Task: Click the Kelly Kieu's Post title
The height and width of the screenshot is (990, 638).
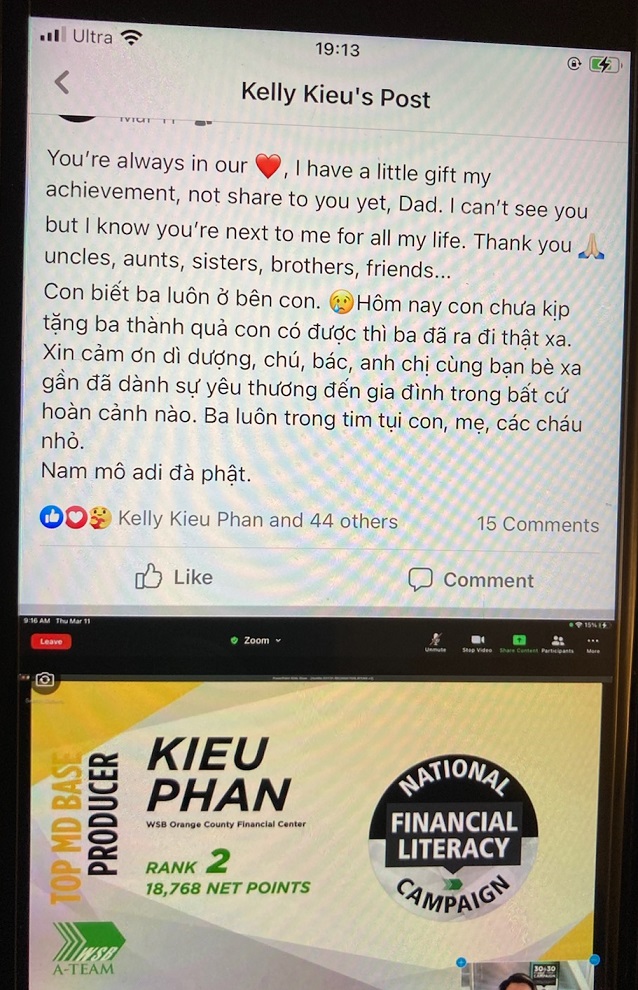Action: click(x=335, y=95)
